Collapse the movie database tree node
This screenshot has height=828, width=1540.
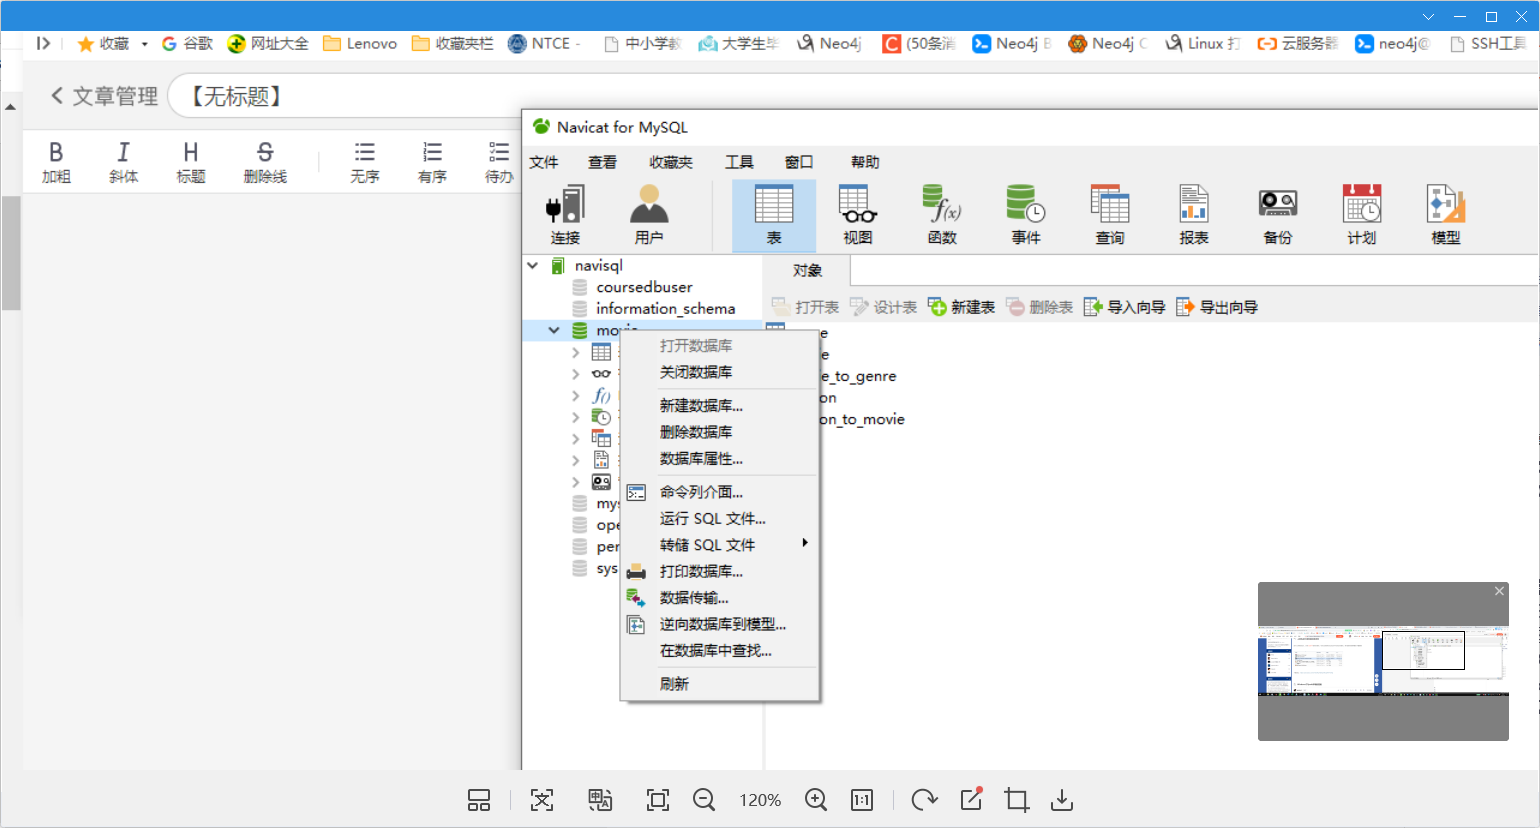point(554,330)
